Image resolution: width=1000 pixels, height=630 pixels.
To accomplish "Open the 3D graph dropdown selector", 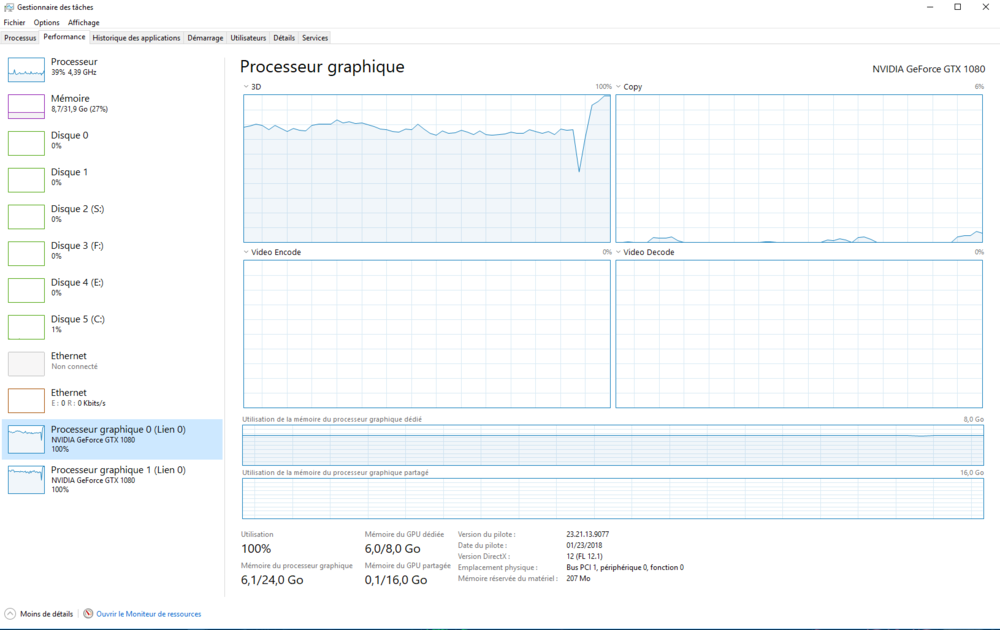I will (x=246, y=87).
